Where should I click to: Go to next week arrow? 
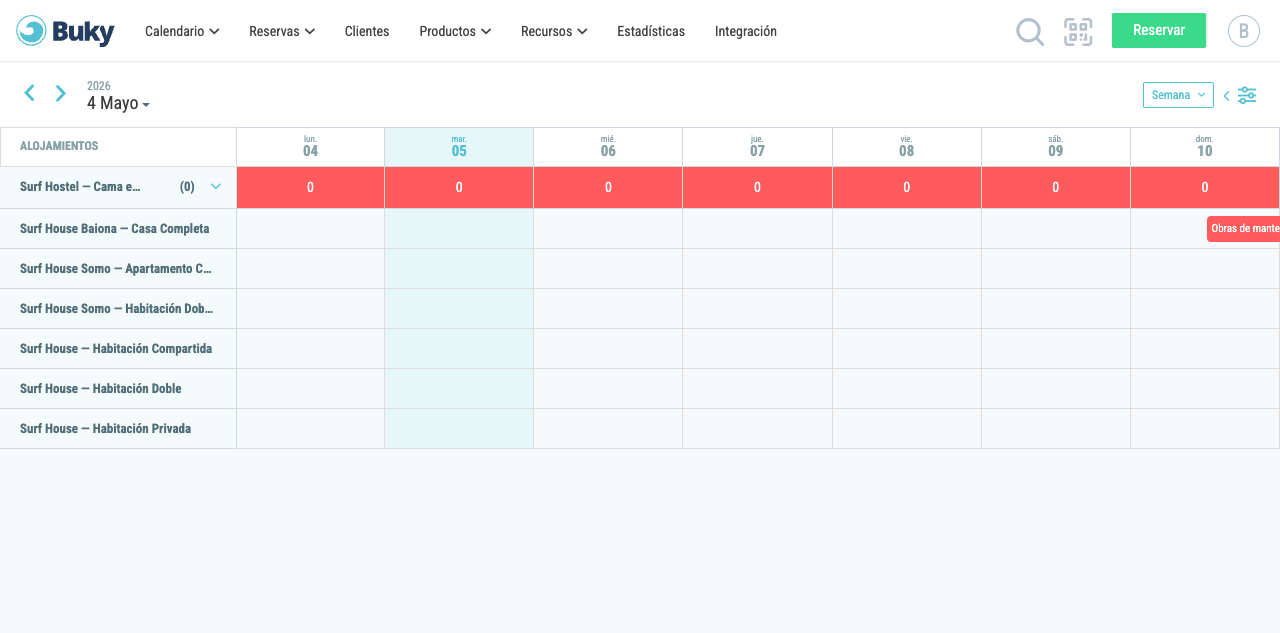tap(61, 93)
